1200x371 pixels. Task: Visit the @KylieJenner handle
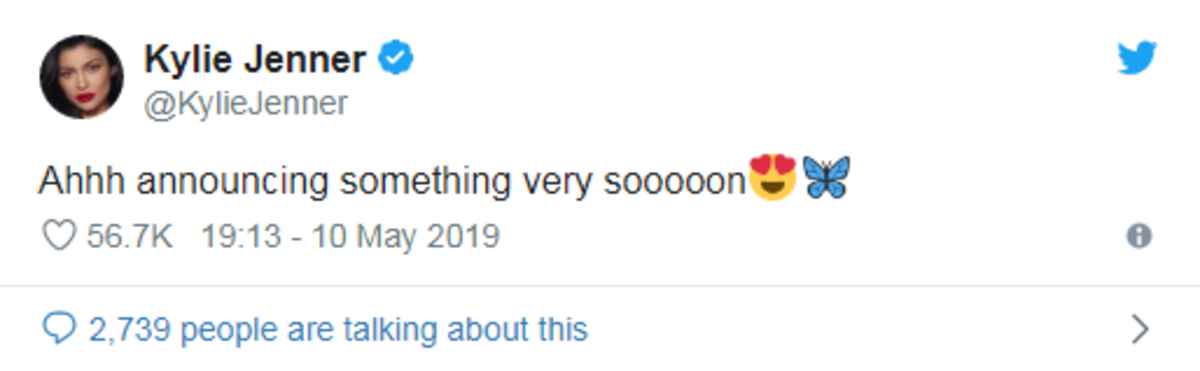tap(245, 104)
